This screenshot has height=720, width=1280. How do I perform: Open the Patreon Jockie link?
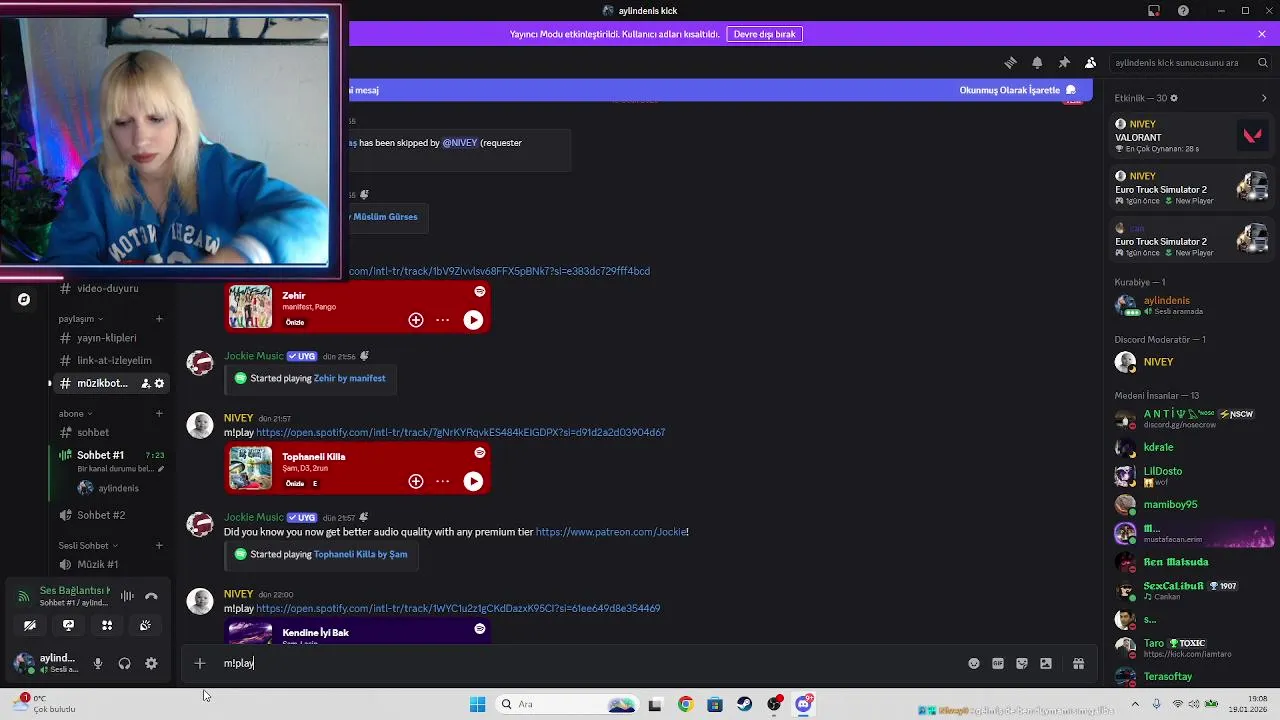pyautogui.click(x=611, y=532)
